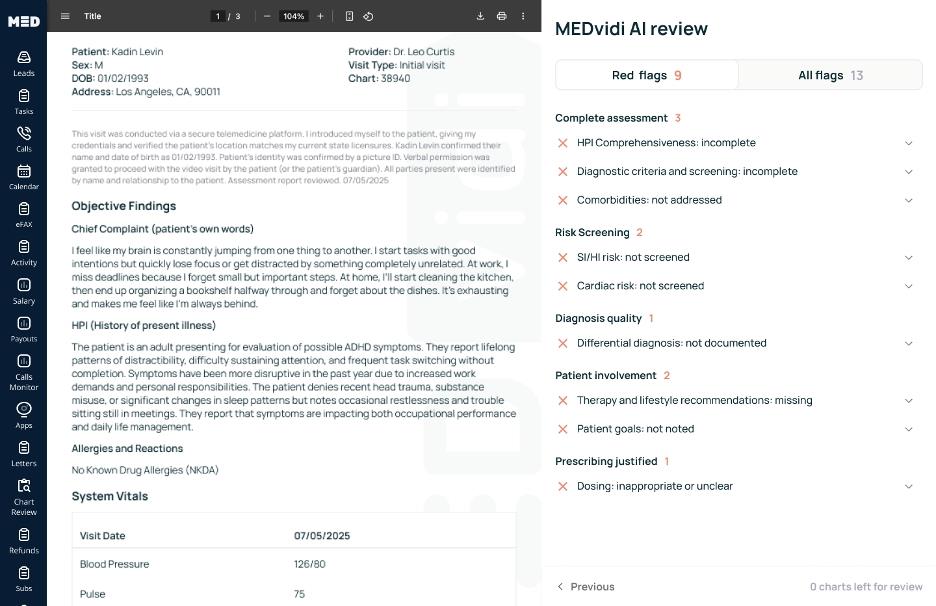Print the chart document

[x=501, y=16]
